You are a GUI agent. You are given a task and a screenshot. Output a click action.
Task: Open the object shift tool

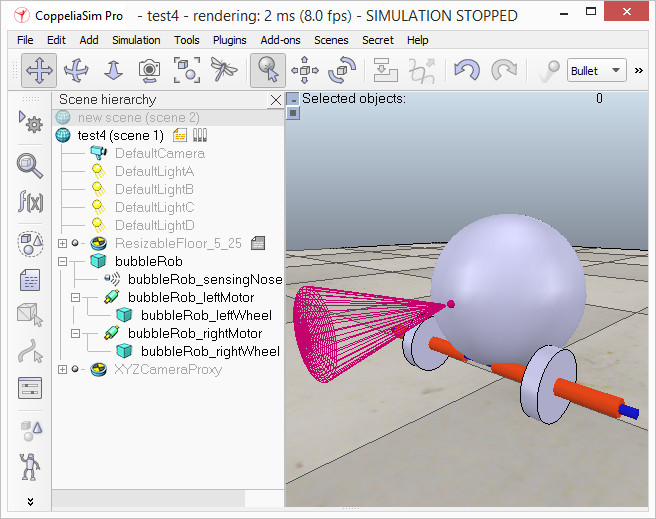click(305, 70)
